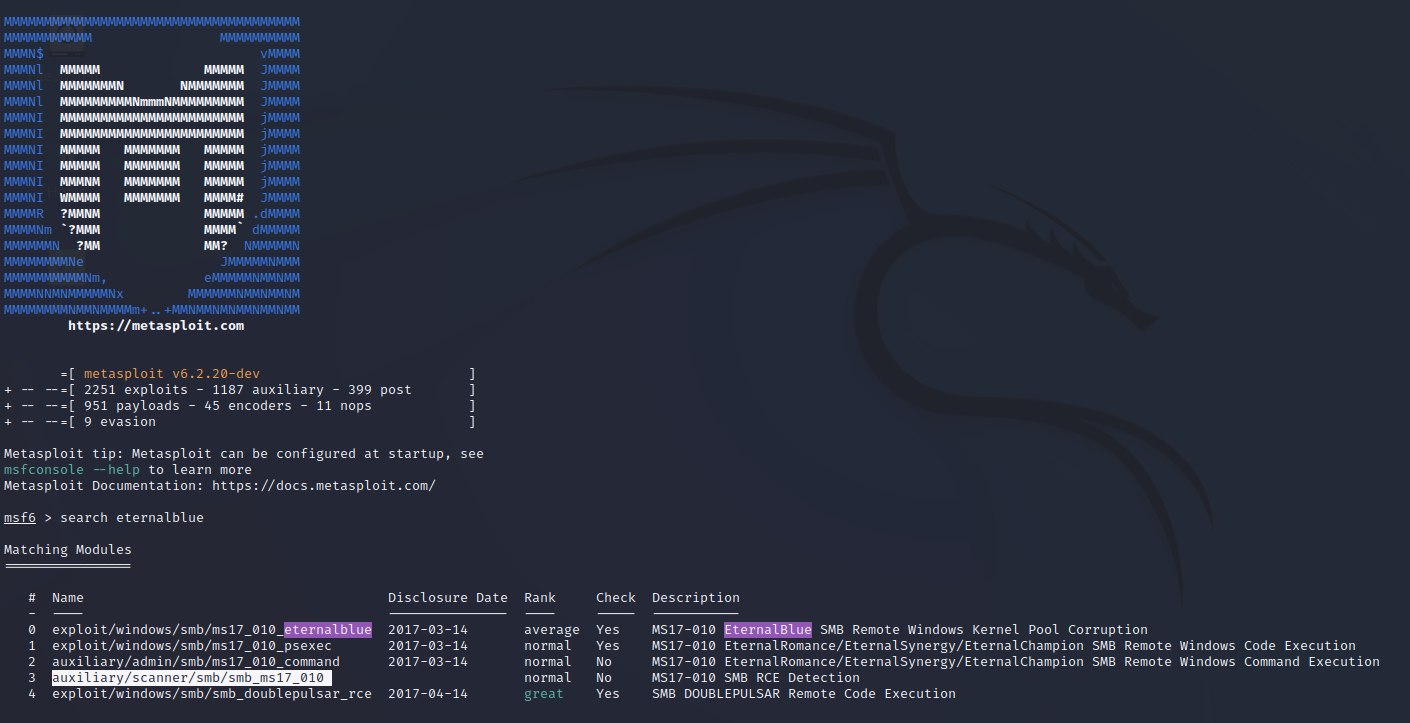Click the ms17_010_psexec row's 2017-03-14 date
Image resolution: width=1410 pixels, height=723 pixels.
click(428, 645)
